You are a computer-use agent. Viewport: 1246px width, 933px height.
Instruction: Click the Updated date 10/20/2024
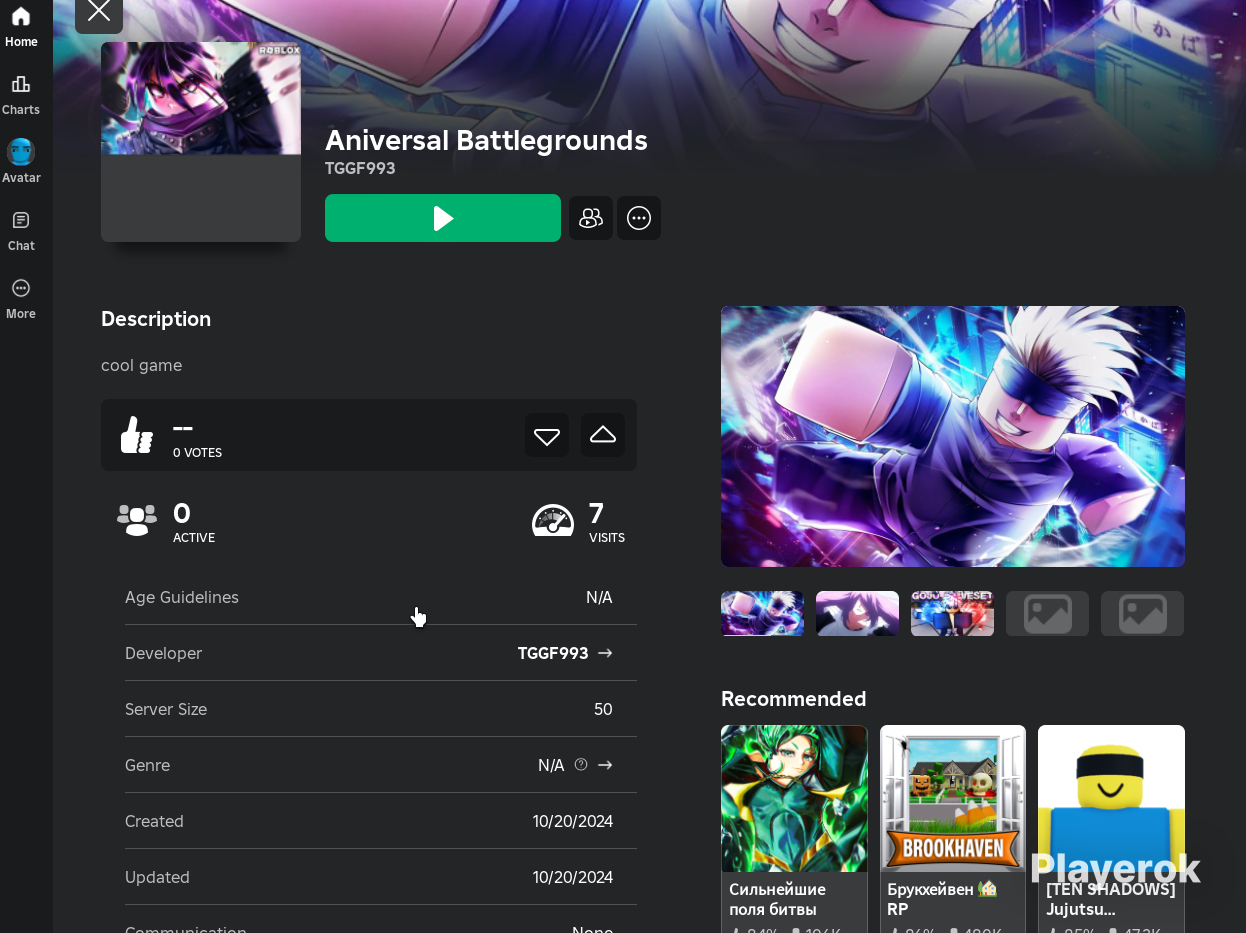[x=573, y=877]
